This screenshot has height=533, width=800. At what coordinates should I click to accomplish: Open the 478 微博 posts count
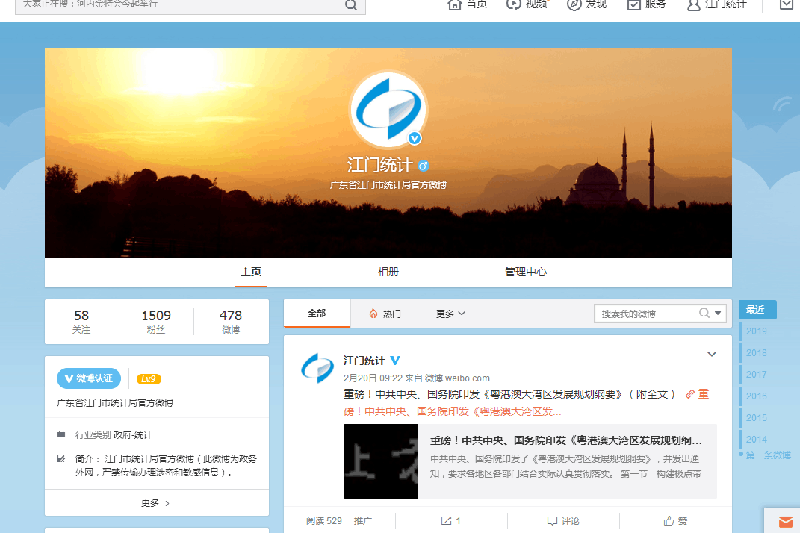pos(231,322)
